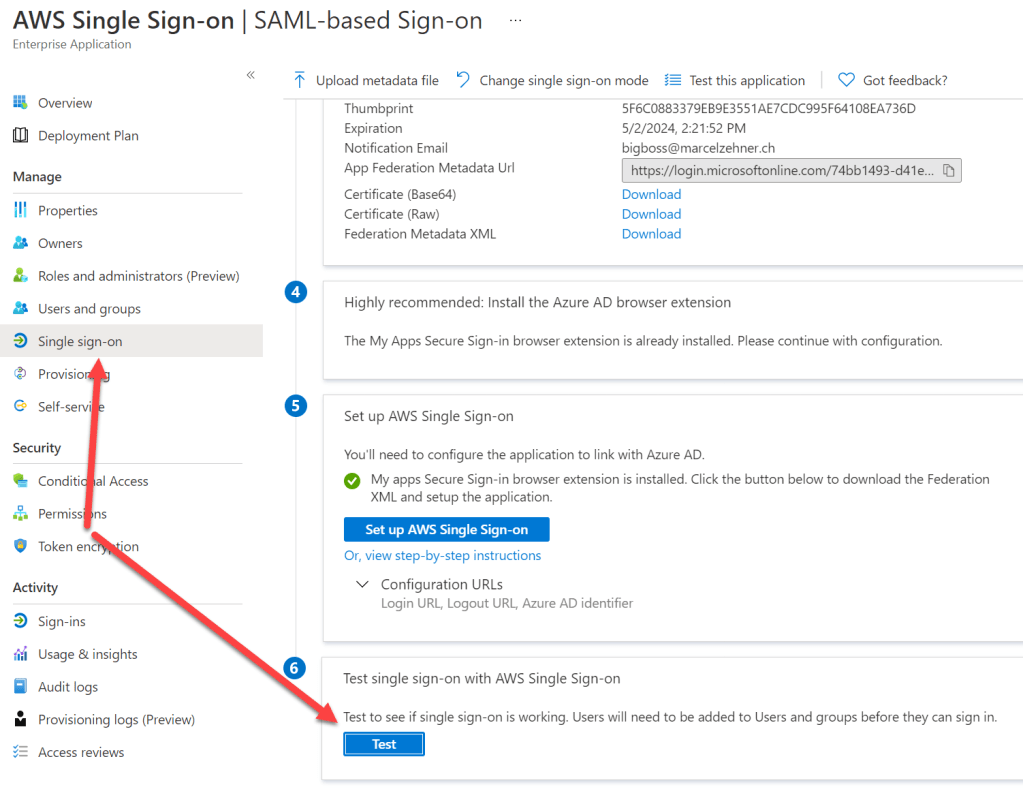Click the Token encryption shield icon

point(20,547)
